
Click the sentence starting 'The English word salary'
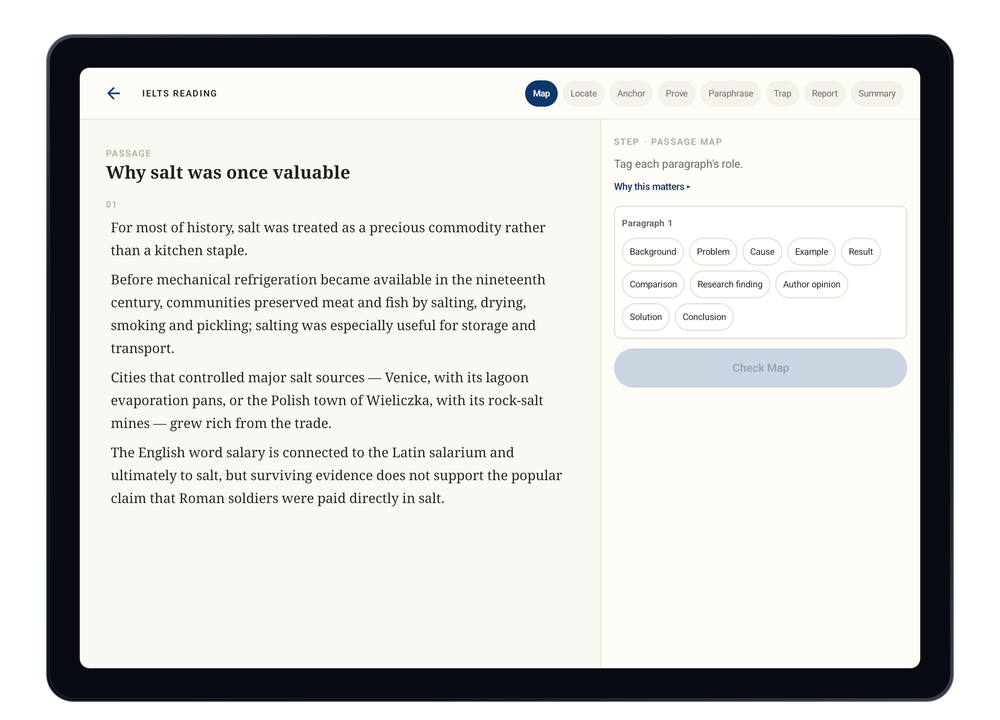click(336, 475)
